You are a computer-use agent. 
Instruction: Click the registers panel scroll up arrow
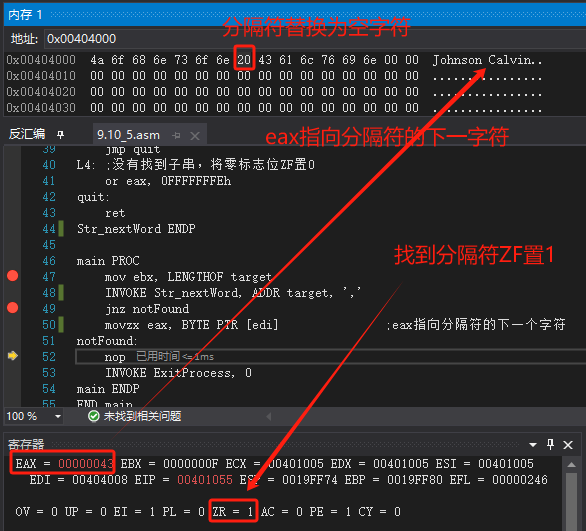coord(571,464)
